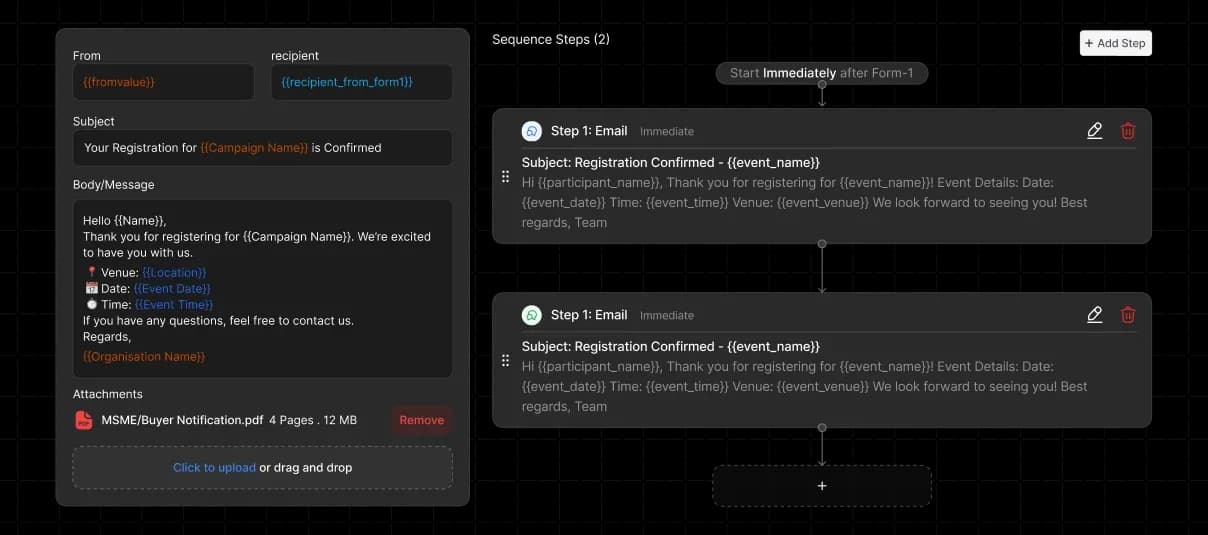Grab the drag handle of the second step

pos(506,360)
